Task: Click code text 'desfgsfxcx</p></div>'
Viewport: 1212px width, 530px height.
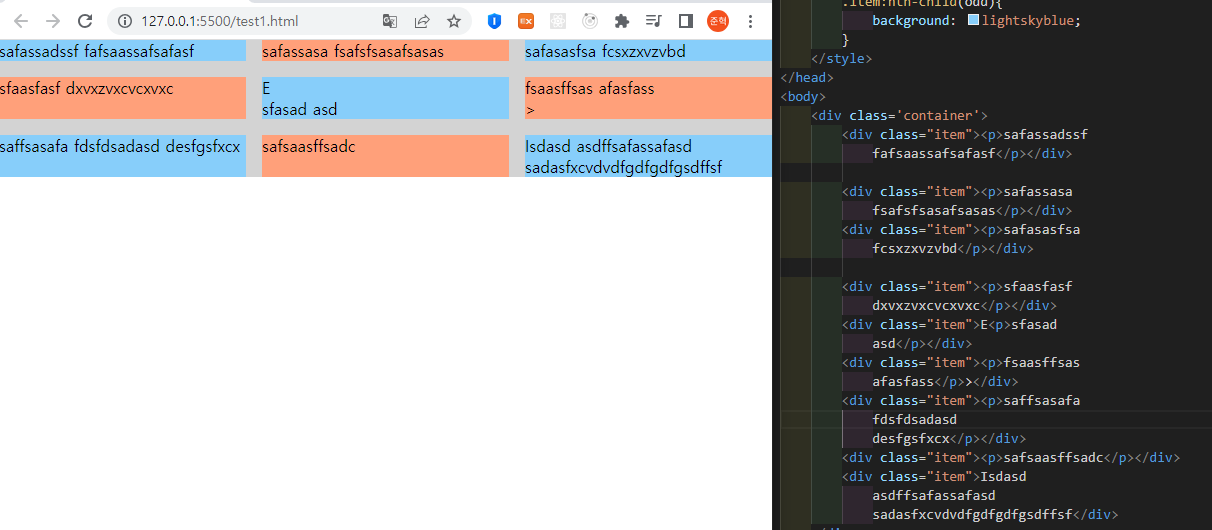Action: (x=949, y=438)
